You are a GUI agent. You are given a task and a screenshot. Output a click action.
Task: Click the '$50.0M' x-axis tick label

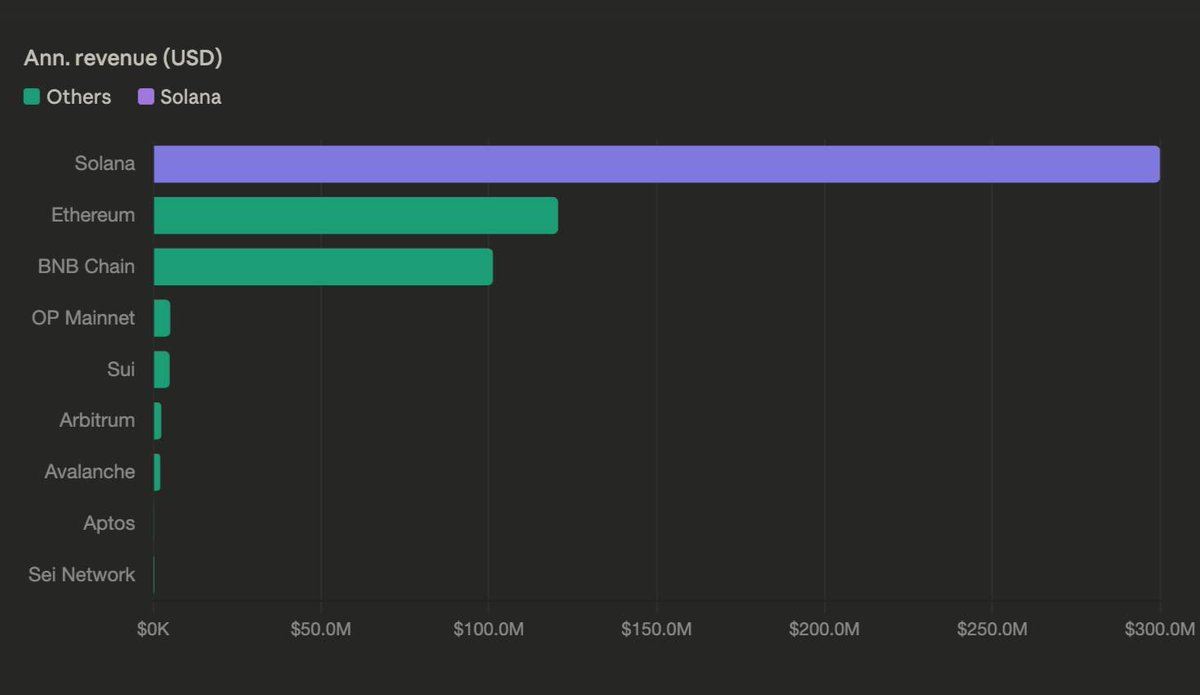tap(321, 629)
